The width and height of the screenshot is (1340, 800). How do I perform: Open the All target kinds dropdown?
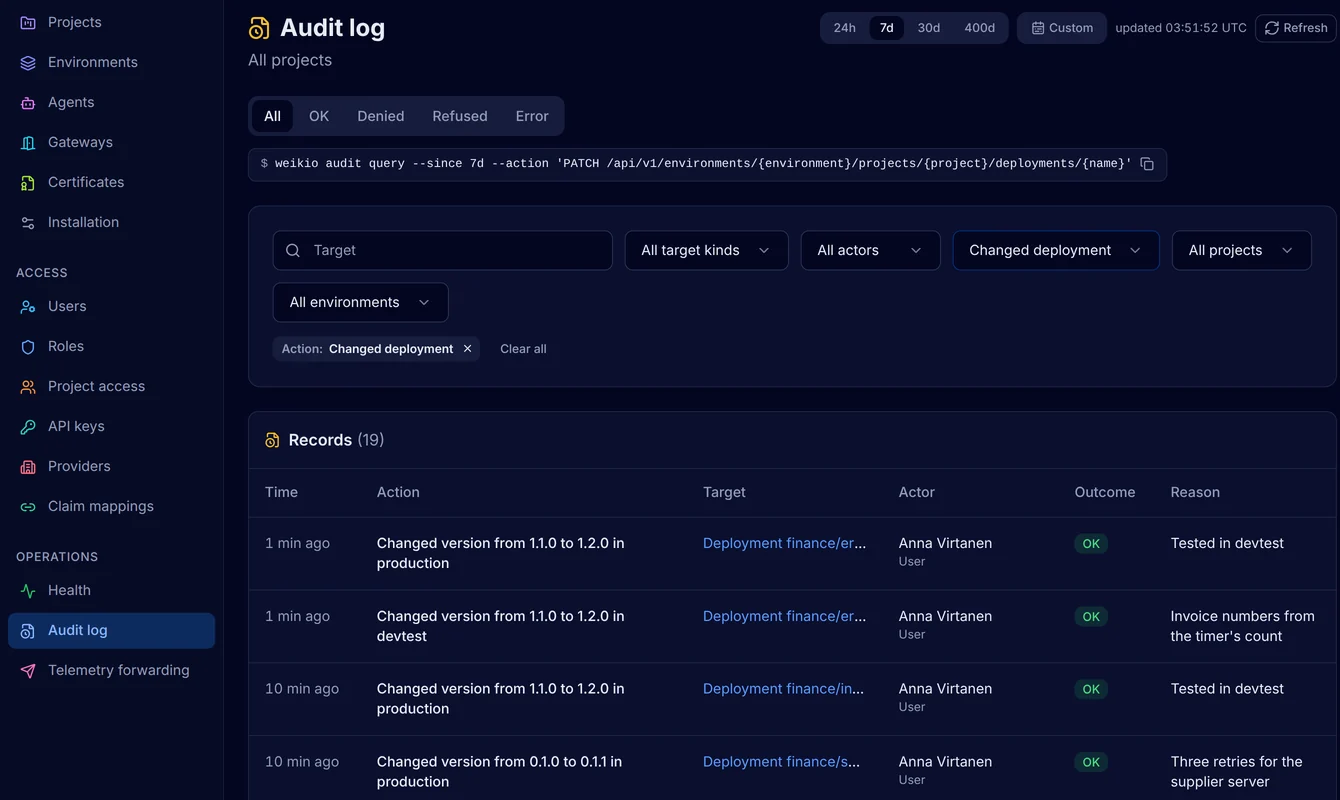point(707,250)
